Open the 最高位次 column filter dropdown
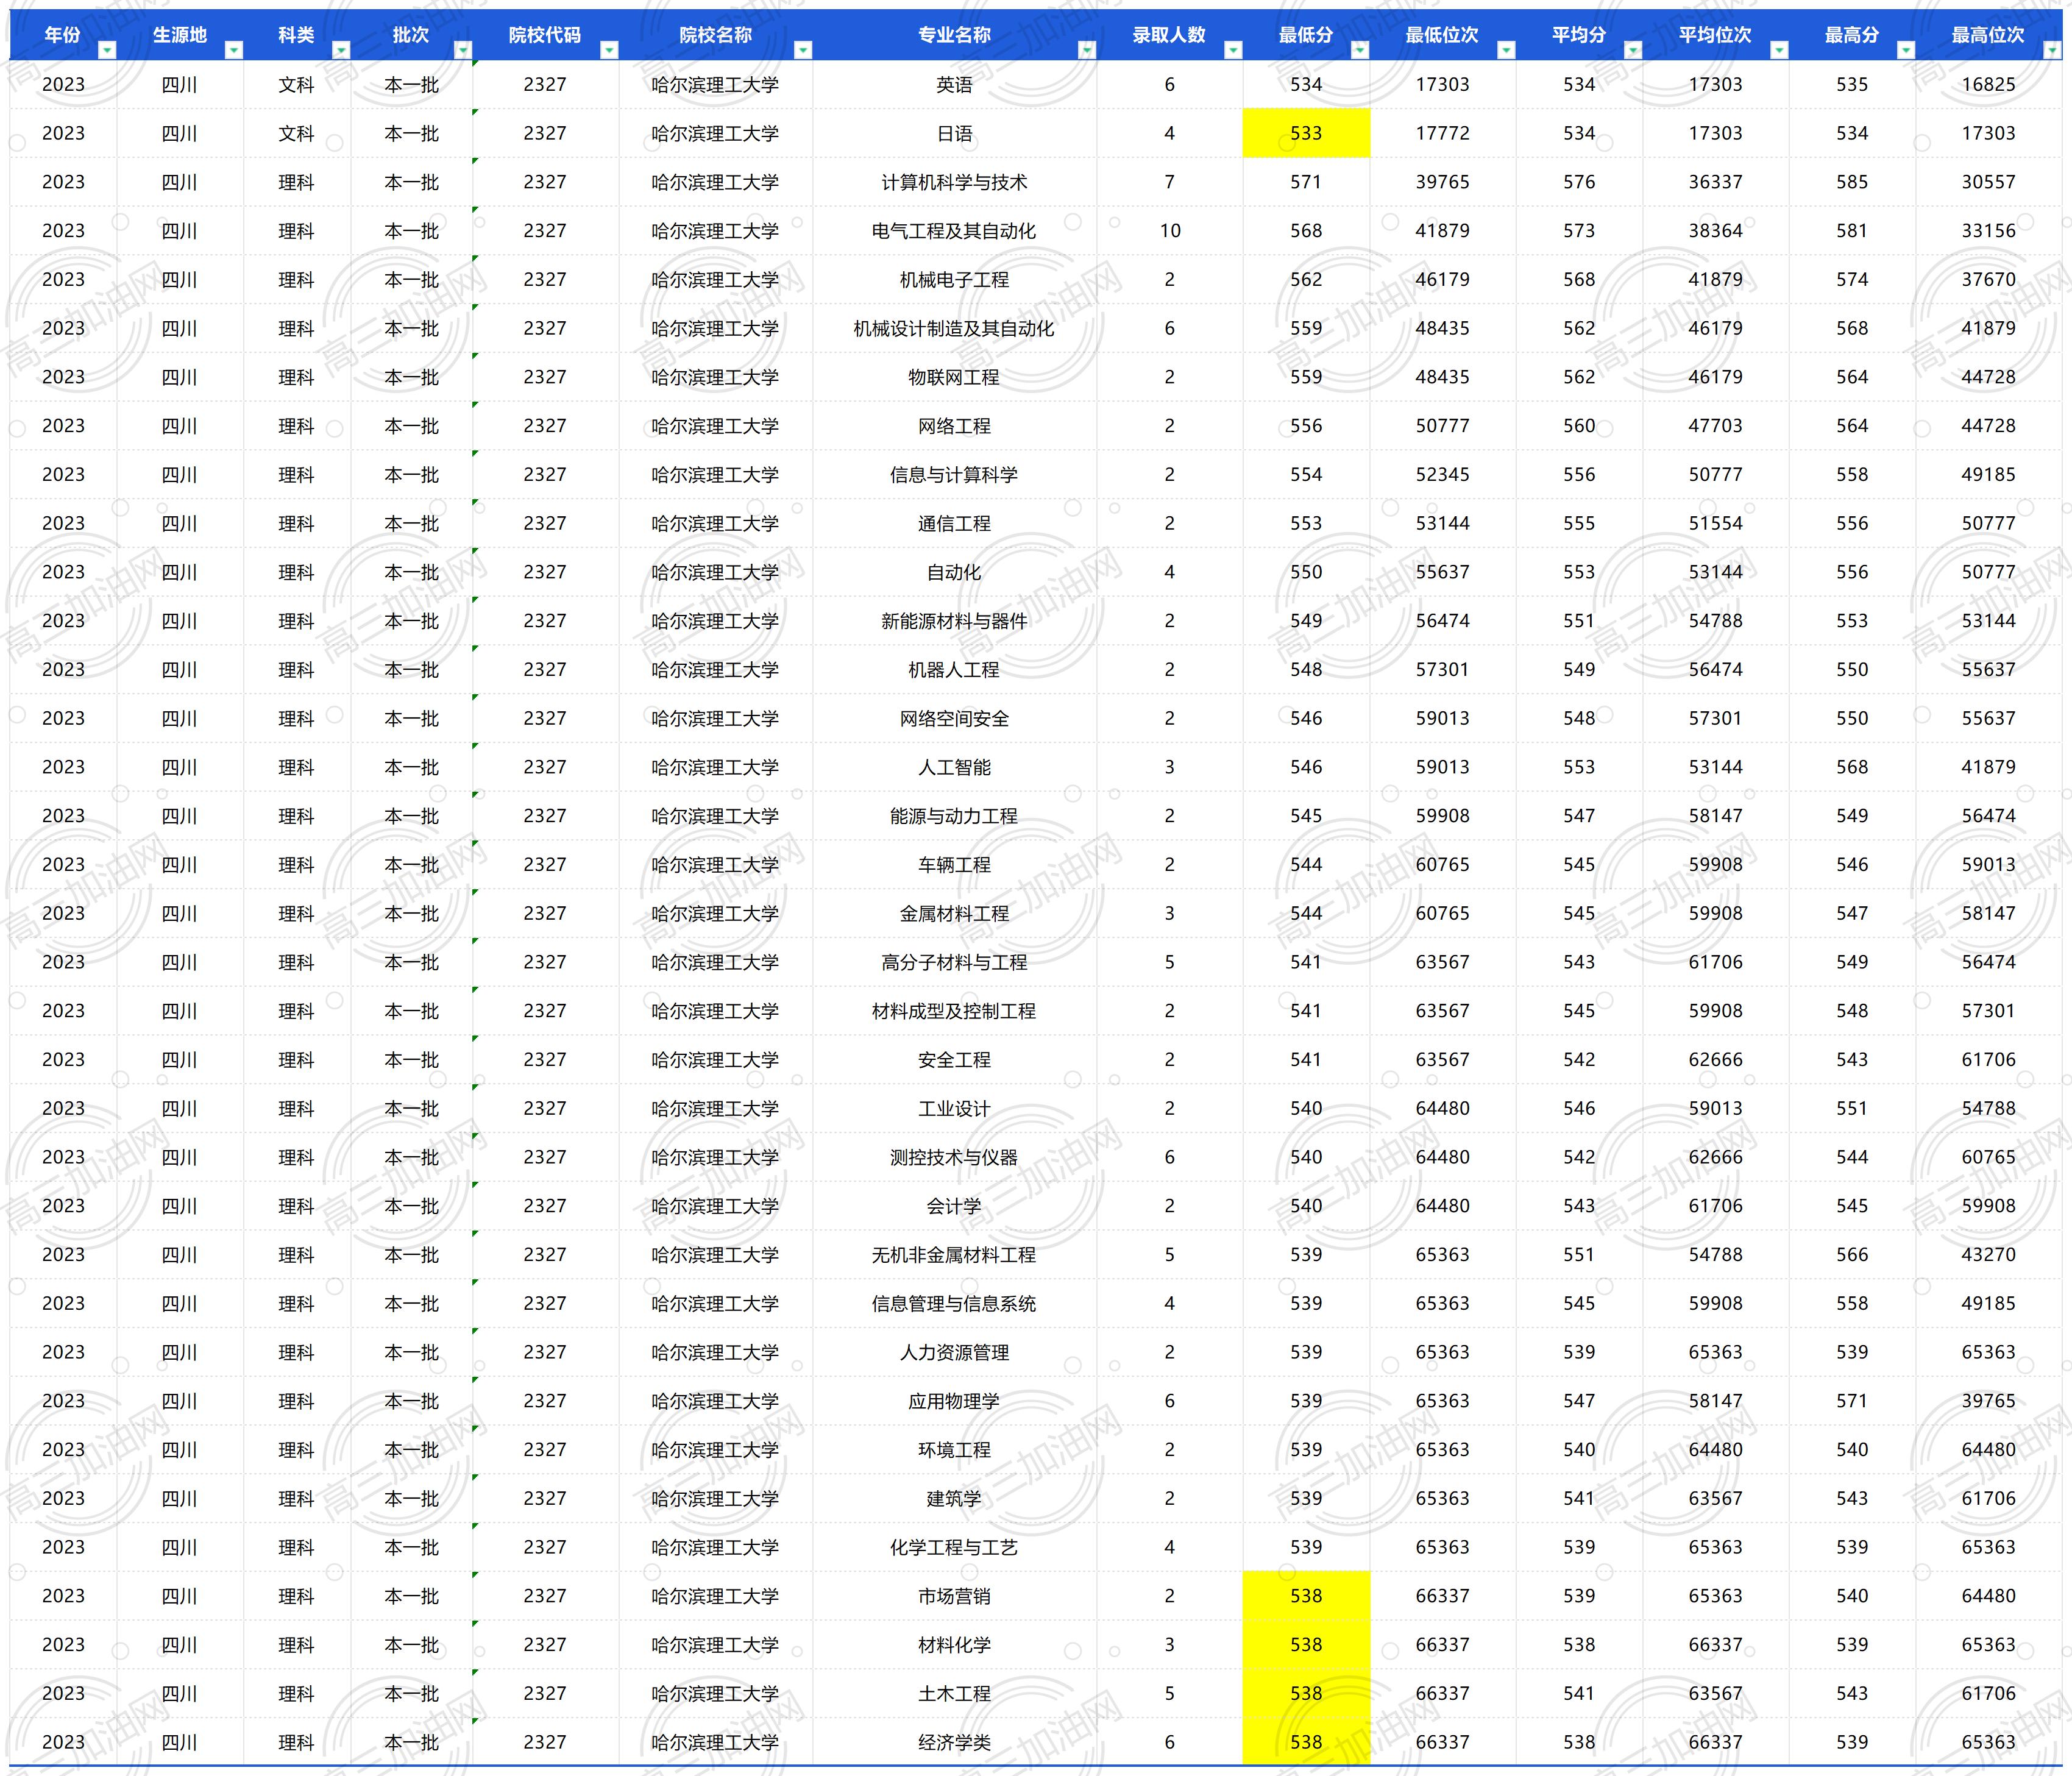 point(2052,50)
